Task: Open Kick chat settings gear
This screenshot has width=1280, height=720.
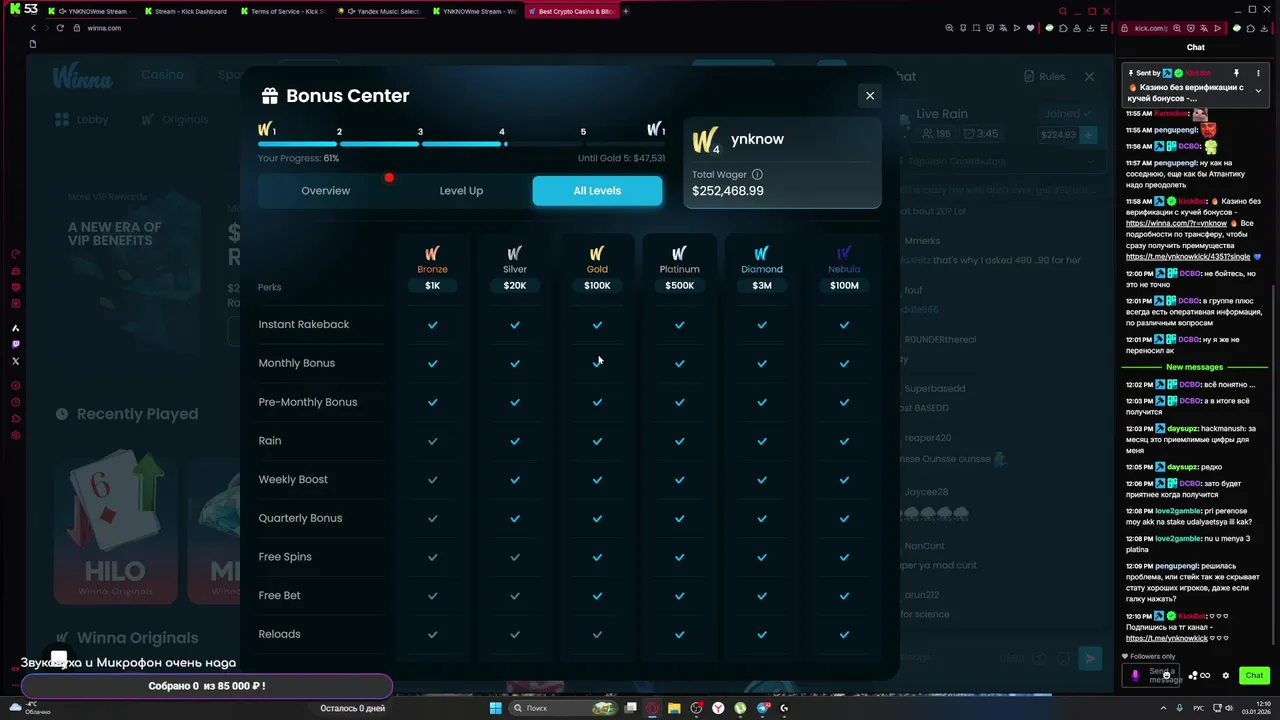Action: point(1226,675)
